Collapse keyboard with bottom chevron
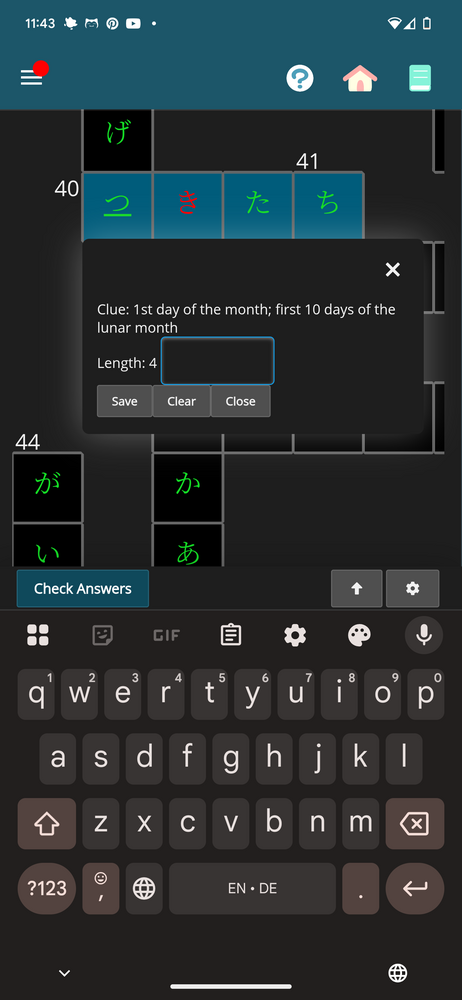Image resolution: width=462 pixels, height=1000 pixels. (x=64, y=973)
